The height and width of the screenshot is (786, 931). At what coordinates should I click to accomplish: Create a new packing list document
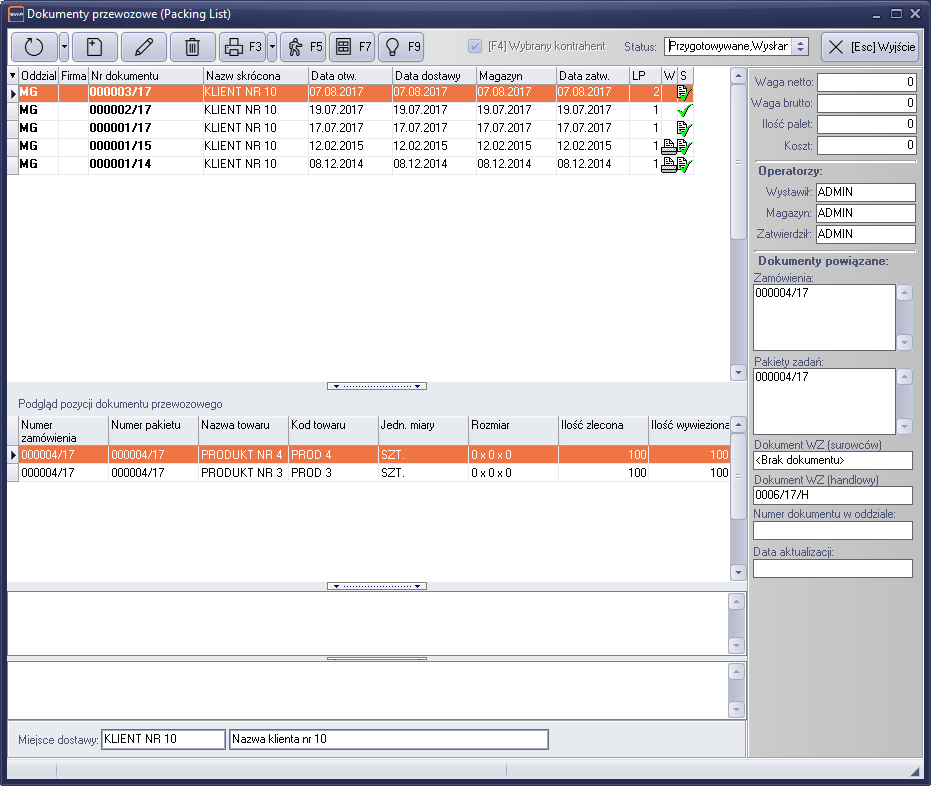95,47
